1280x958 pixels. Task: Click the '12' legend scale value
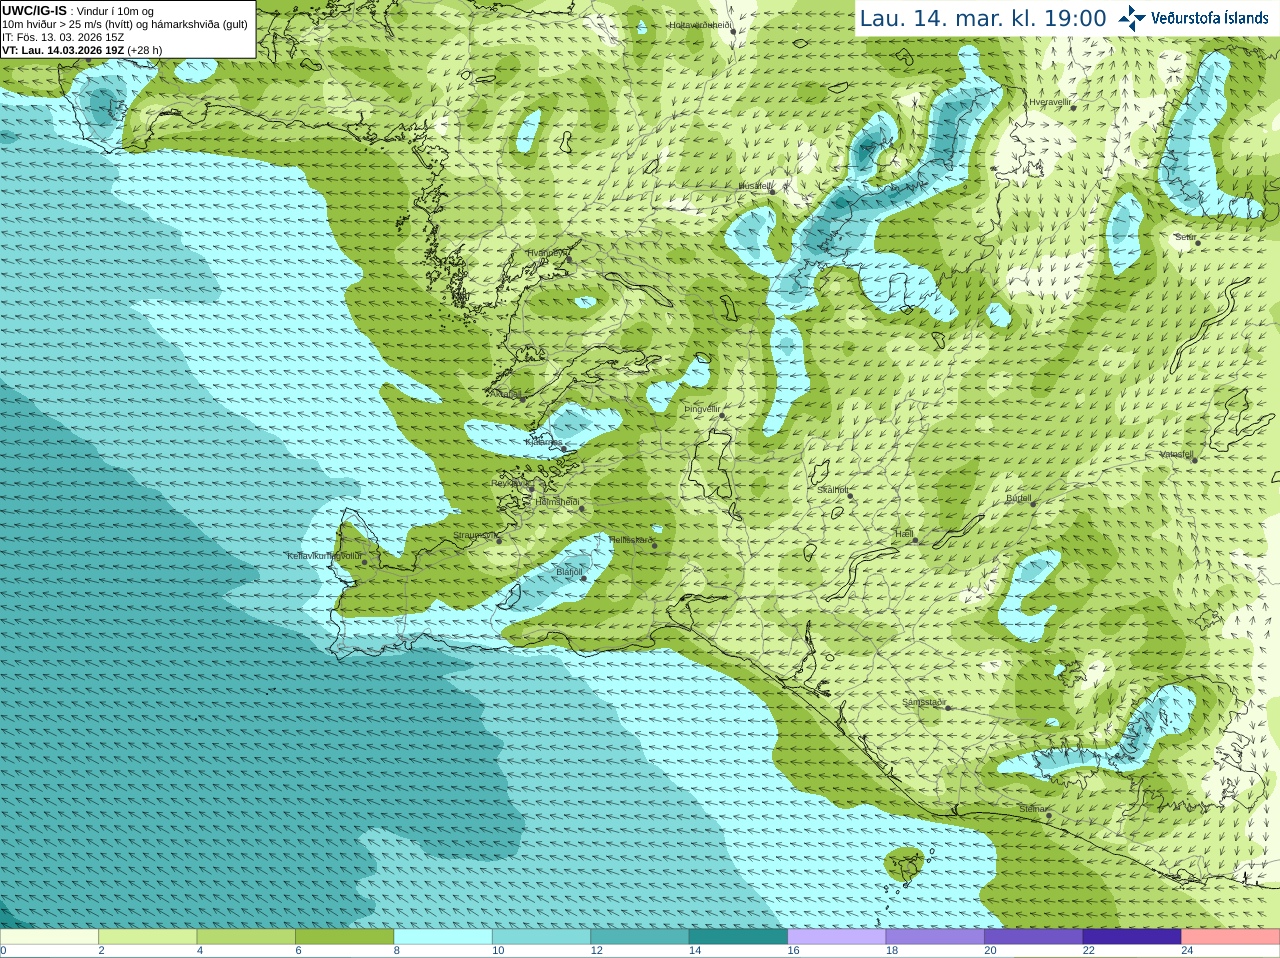tap(596, 951)
